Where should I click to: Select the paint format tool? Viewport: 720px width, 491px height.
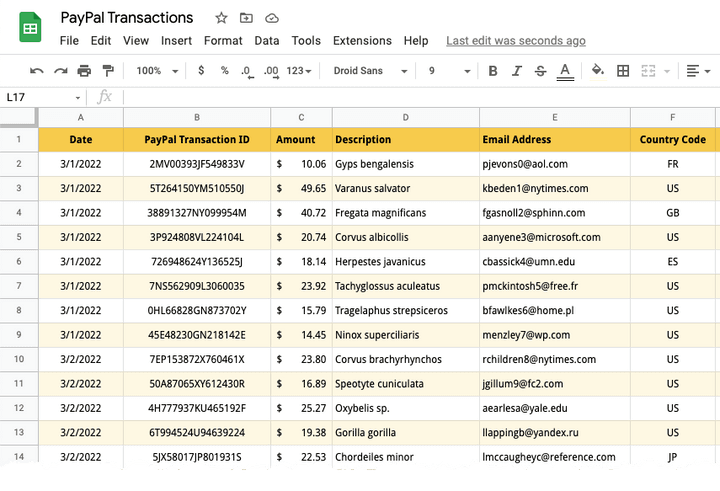tap(108, 71)
